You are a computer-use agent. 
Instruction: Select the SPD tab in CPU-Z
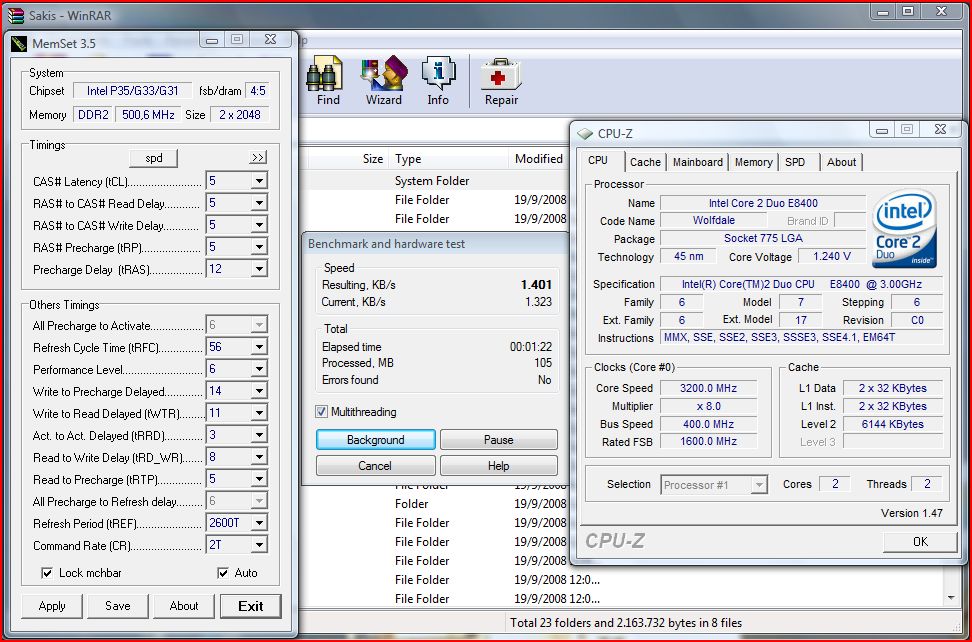(795, 162)
